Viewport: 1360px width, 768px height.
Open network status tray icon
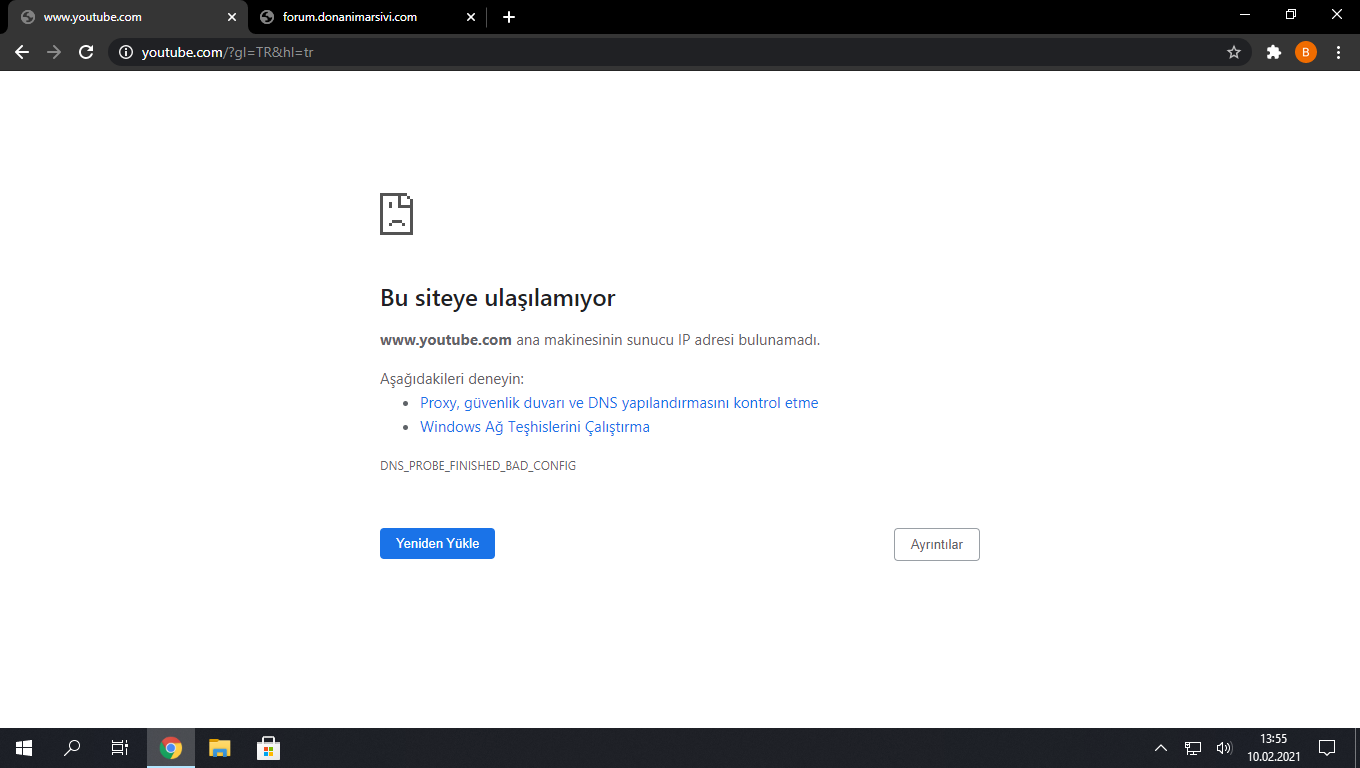click(1193, 748)
